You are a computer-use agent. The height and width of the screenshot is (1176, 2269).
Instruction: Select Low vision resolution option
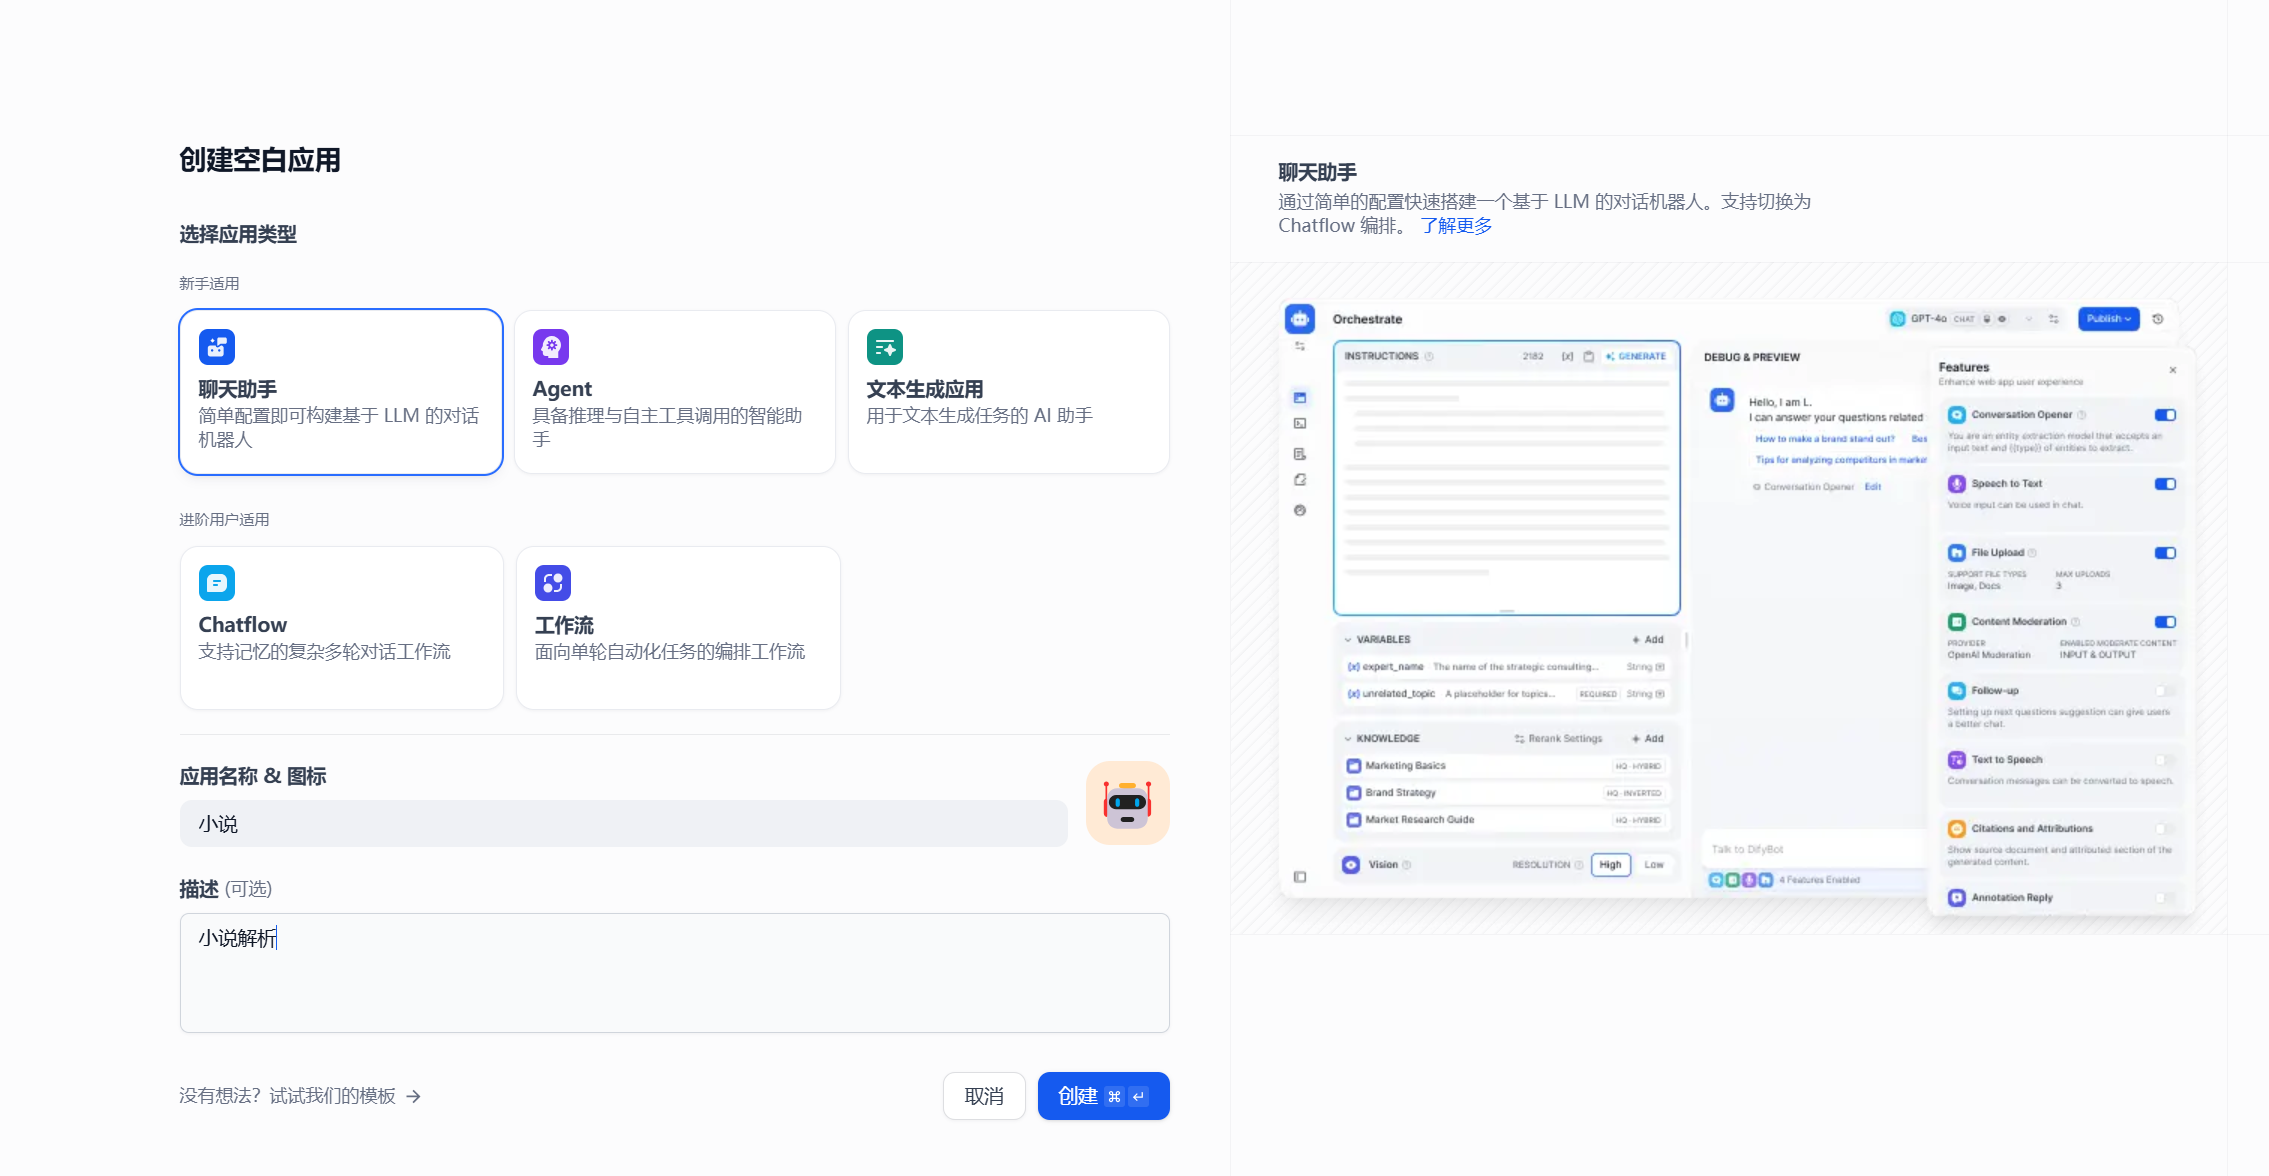(1654, 865)
